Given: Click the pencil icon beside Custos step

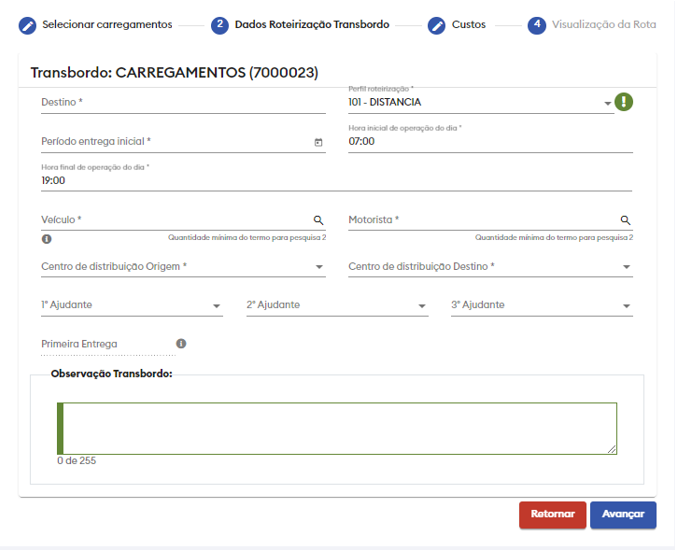Looking at the screenshot, I should (436, 25).
